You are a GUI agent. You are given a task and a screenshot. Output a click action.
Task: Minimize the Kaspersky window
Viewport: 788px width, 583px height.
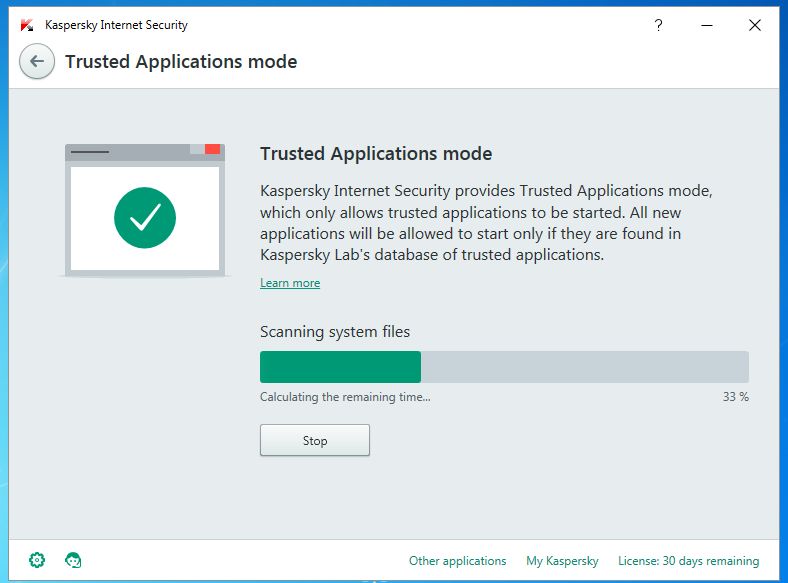point(706,25)
